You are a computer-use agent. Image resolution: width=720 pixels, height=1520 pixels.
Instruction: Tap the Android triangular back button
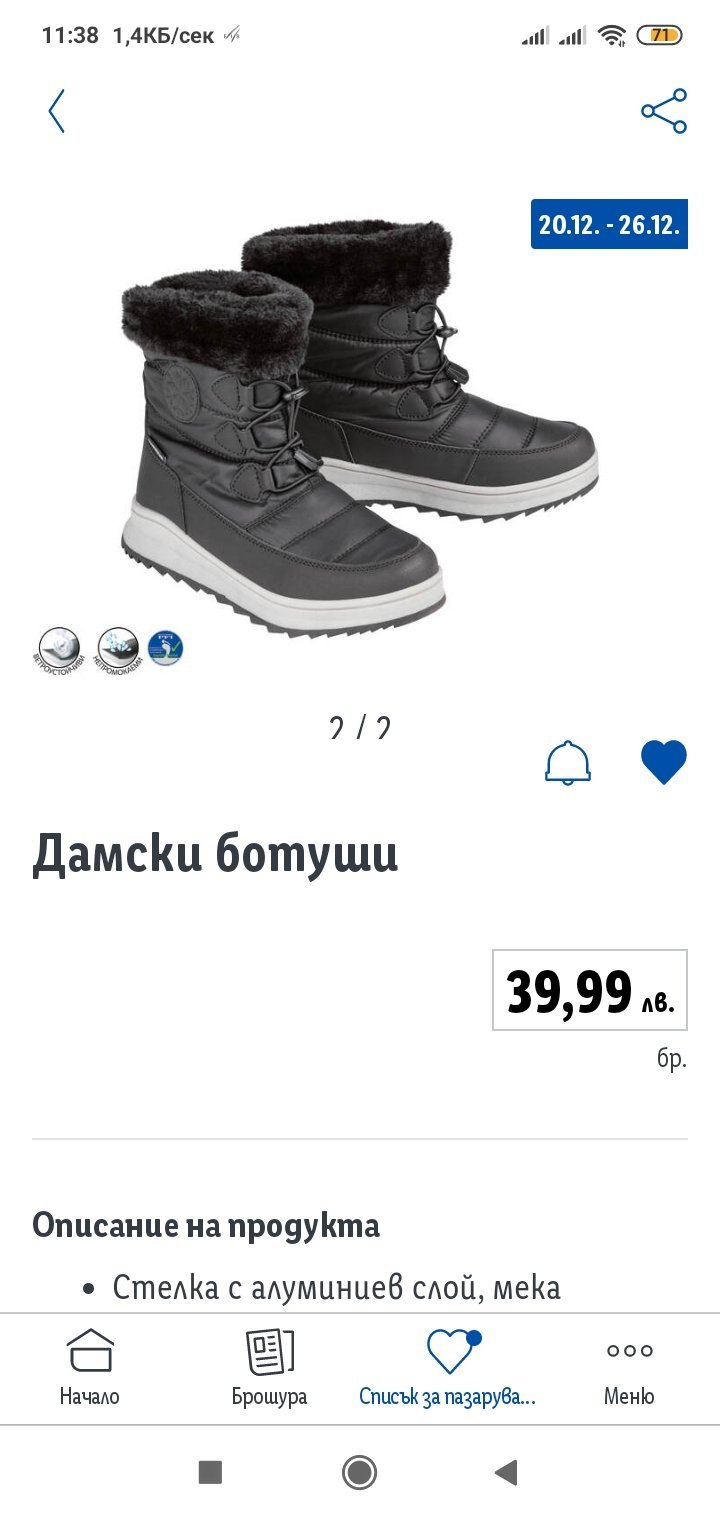tap(507, 1472)
